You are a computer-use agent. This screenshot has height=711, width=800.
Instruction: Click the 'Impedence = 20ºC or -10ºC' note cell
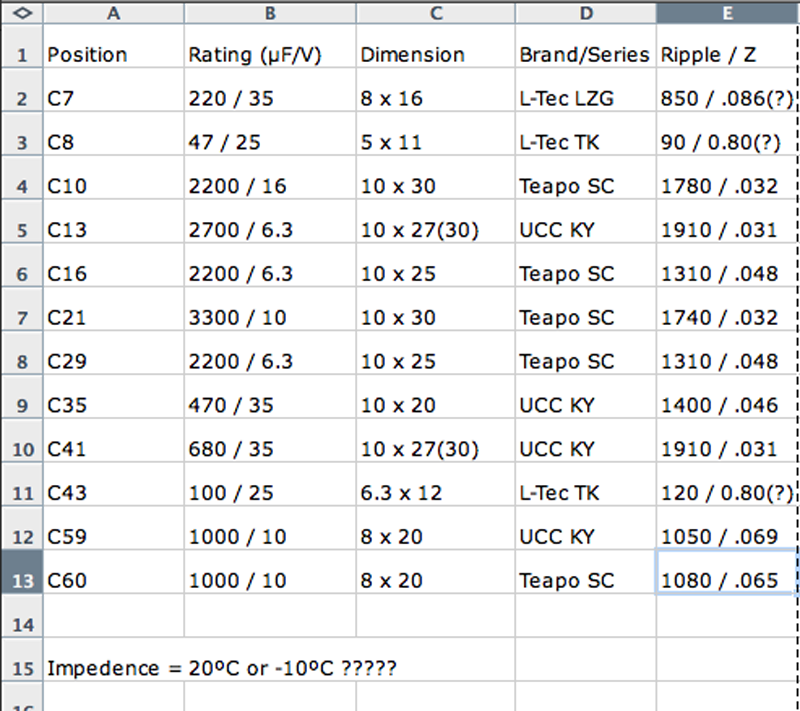(x=221, y=667)
